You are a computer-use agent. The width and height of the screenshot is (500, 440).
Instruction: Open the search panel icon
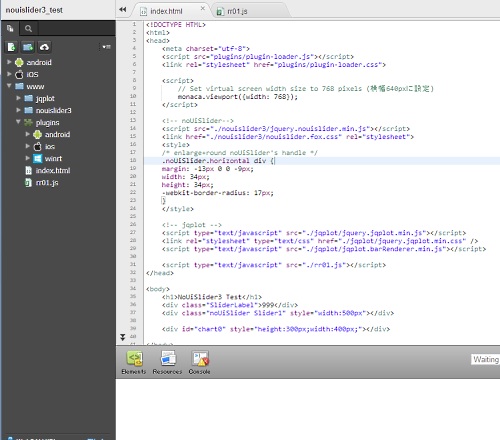[28, 29]
